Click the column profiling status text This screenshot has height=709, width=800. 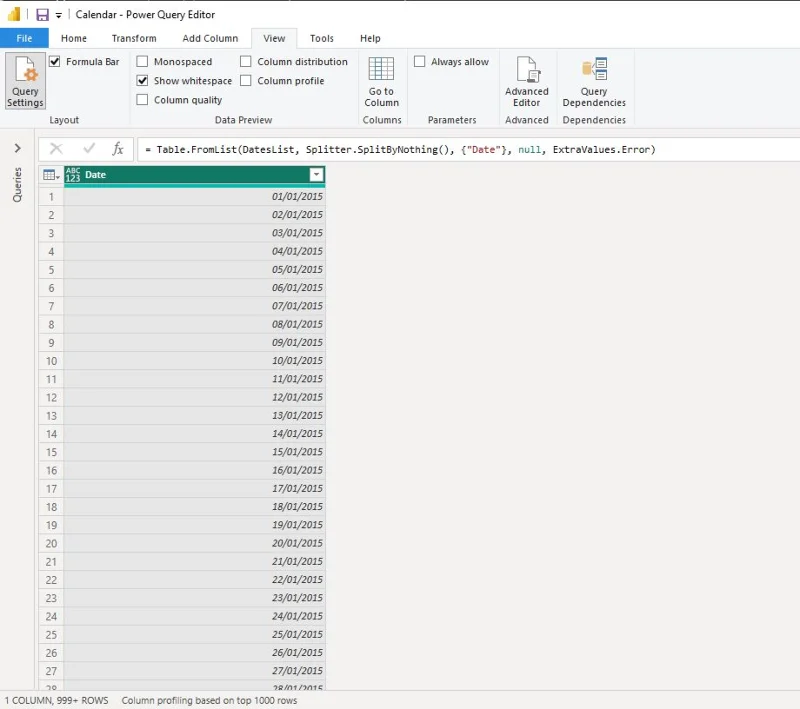pos(209,701)
